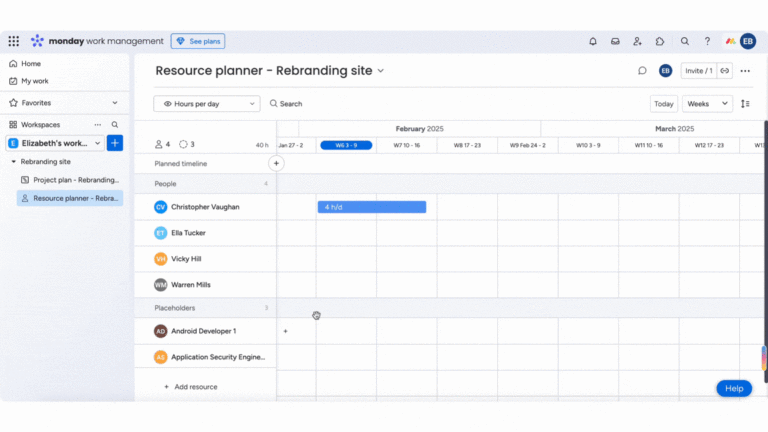Open the apps puzzle-piece icon
The width and height of the screenshot is (768, 432).
pyautogui.click(x=660, y=42)
